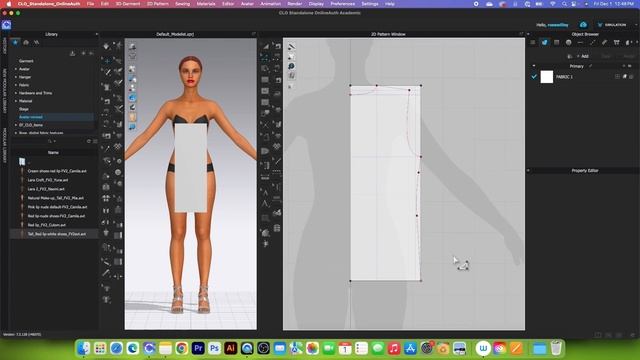The height and width of the screenshot is (360, 640).
Task: Select the blue Fabric tab icon in Object Browser
Action: (x=544, y=42)
